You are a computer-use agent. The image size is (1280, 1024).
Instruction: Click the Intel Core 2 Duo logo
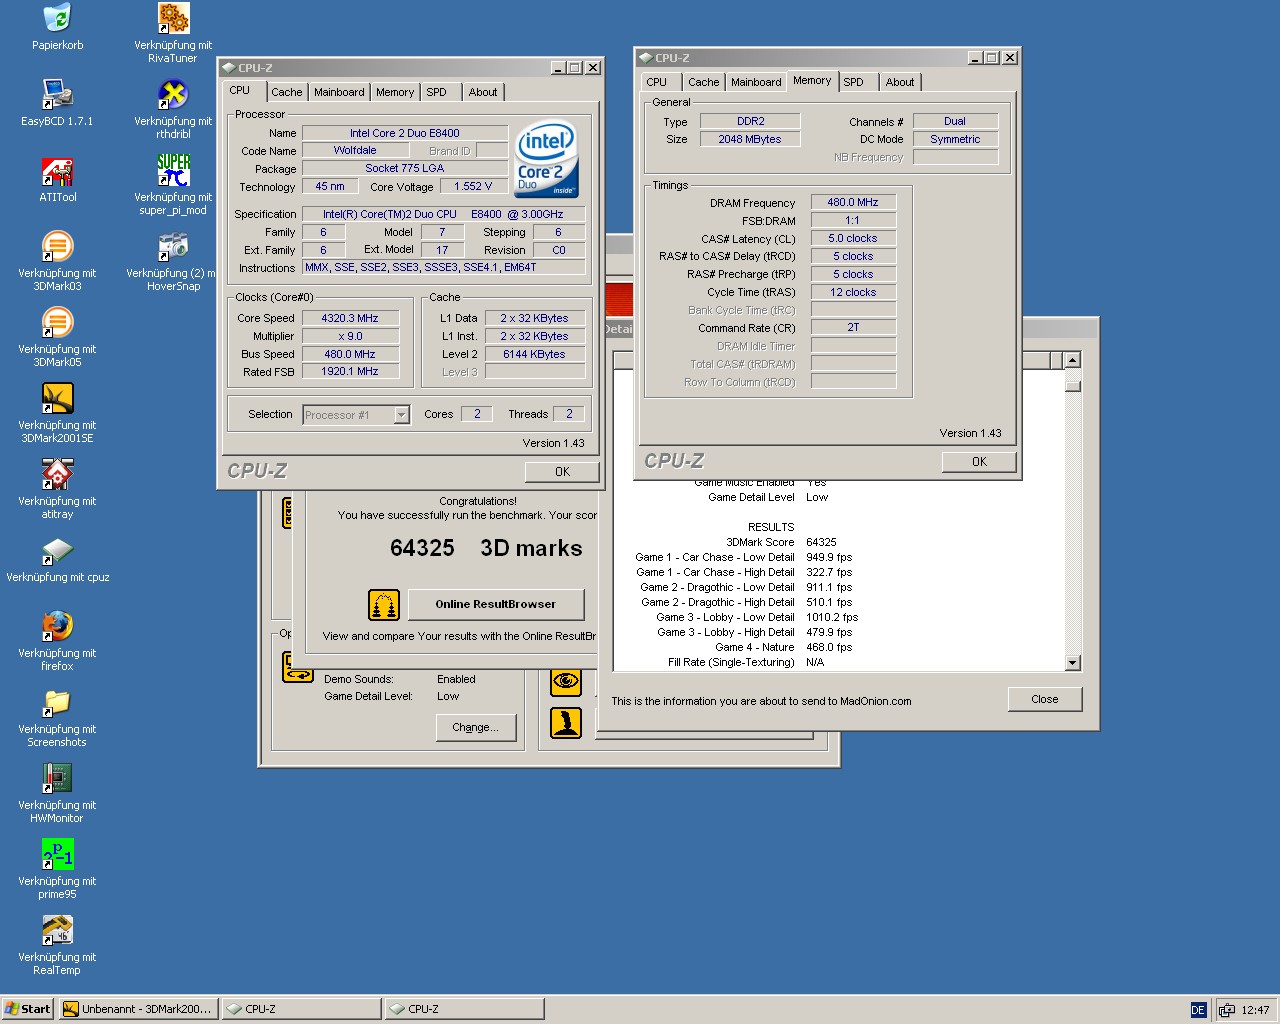pyautogui.click(x=546, y=160)
